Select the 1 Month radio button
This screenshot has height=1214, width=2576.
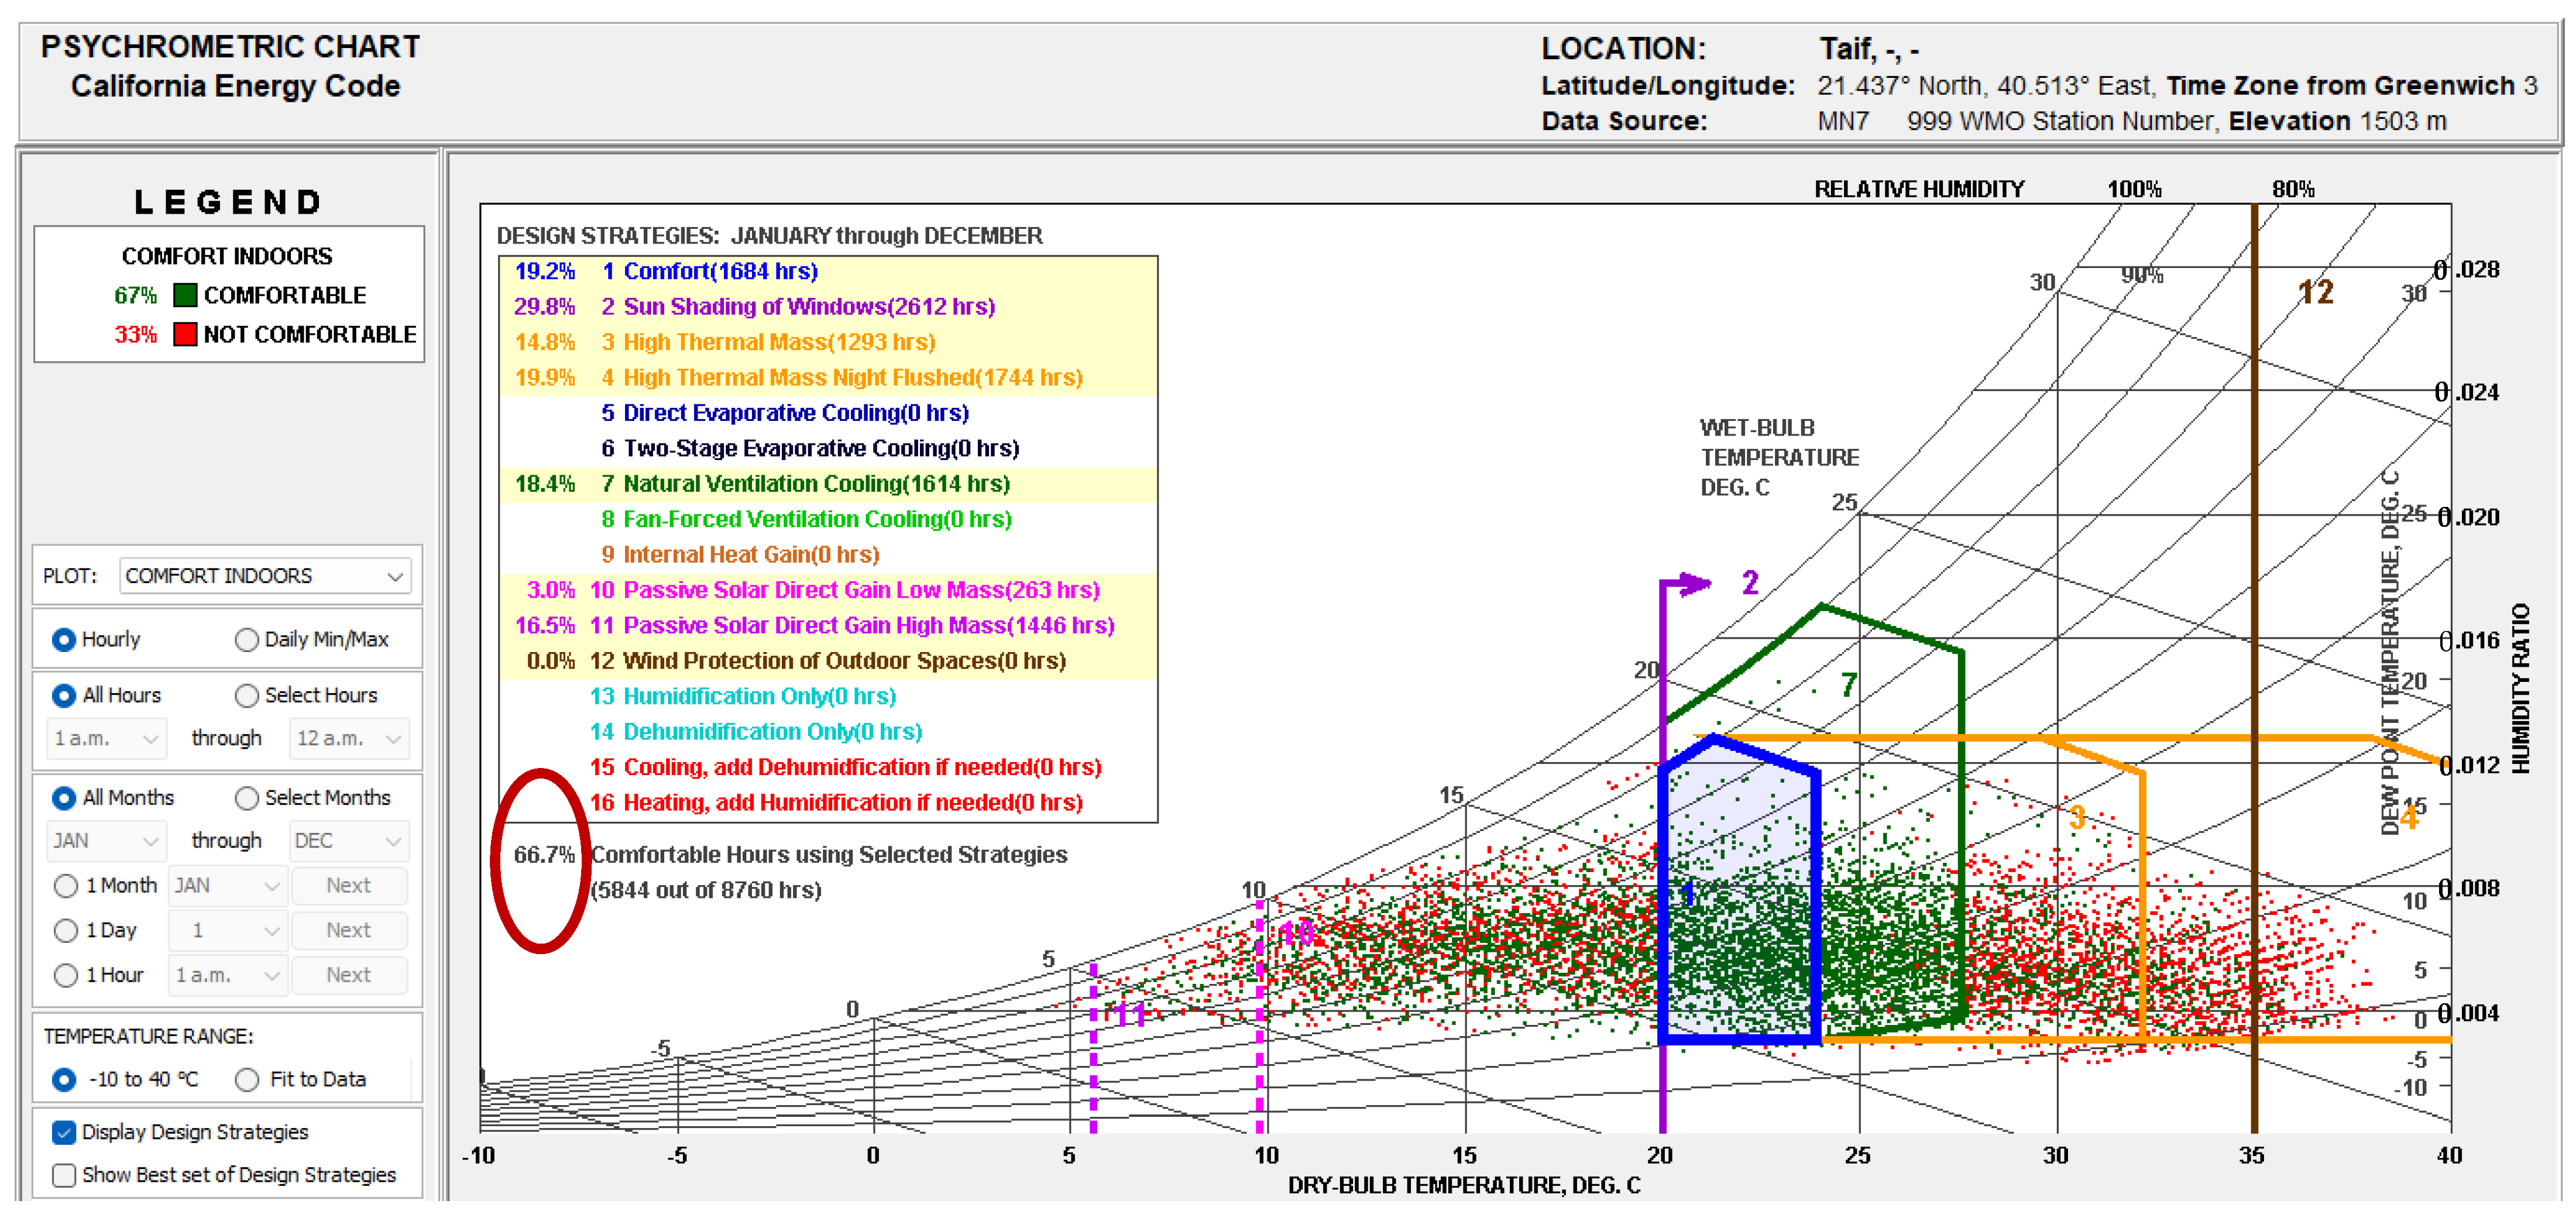66,886
